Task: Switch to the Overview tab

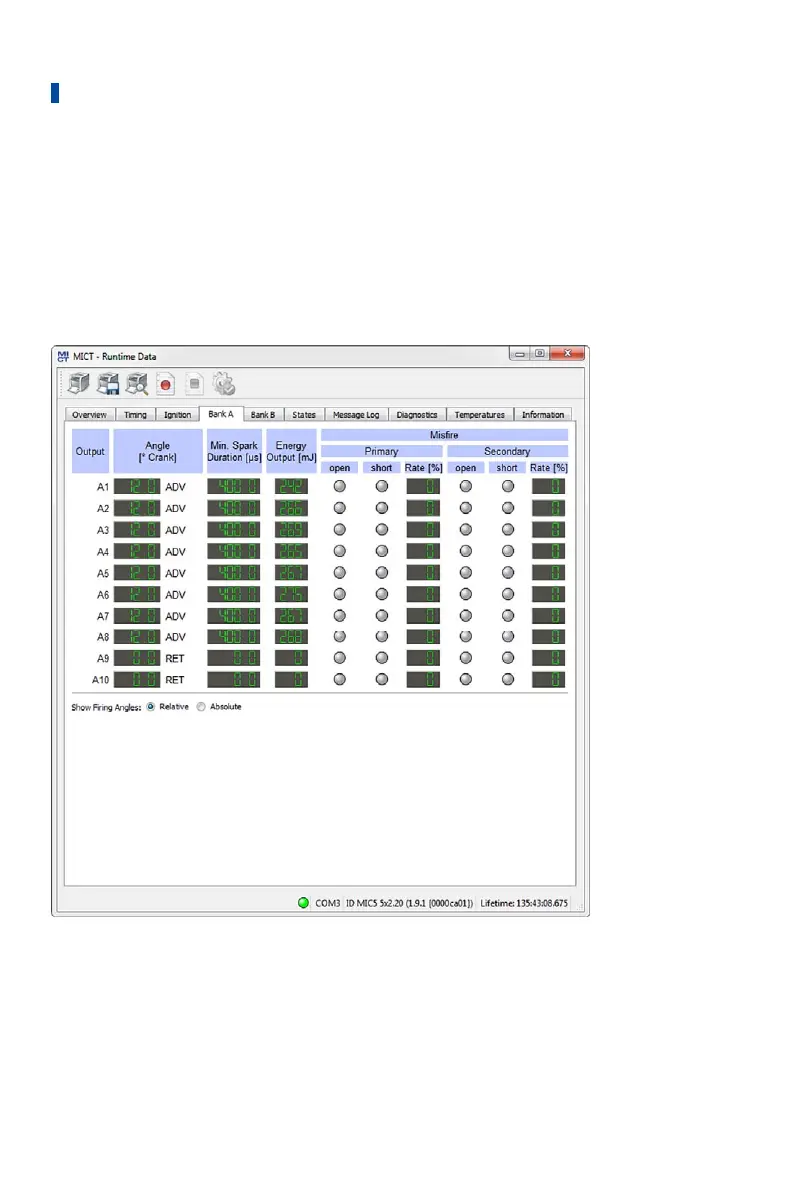Action: pos(90,415)
